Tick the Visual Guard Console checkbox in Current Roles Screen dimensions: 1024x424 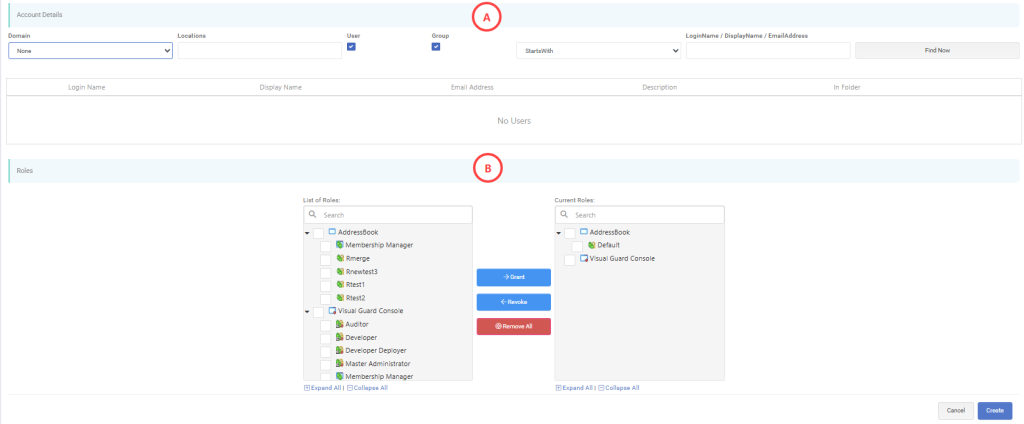[x=570, y=260]
